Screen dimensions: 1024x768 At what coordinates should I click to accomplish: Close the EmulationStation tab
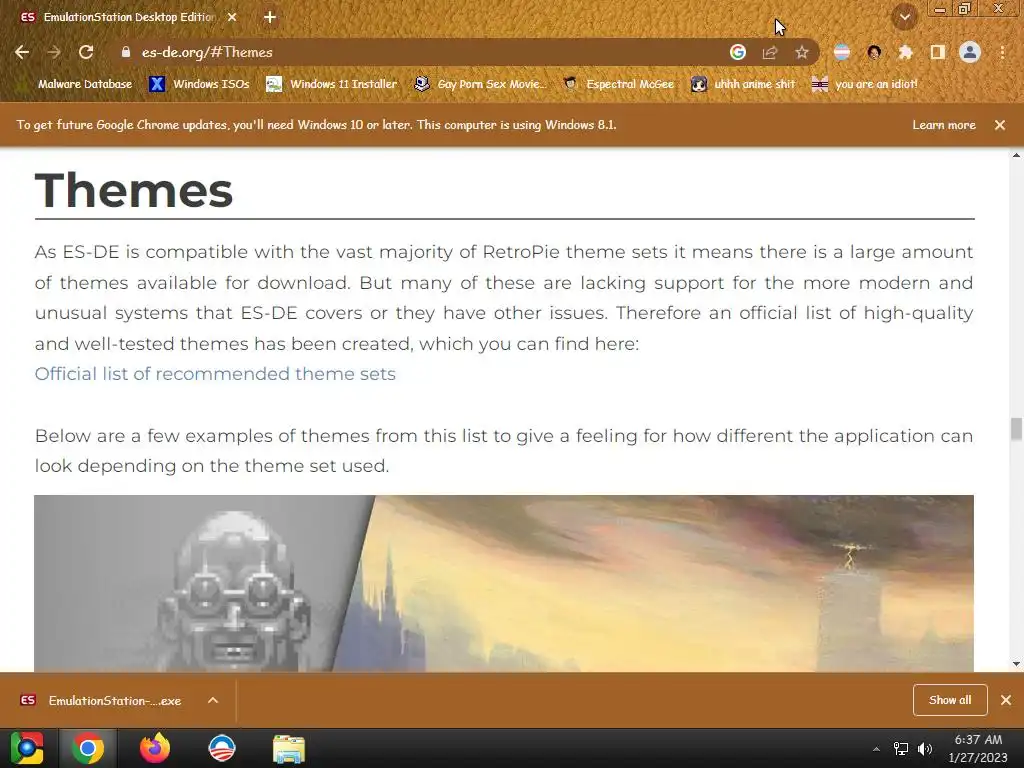232,18
